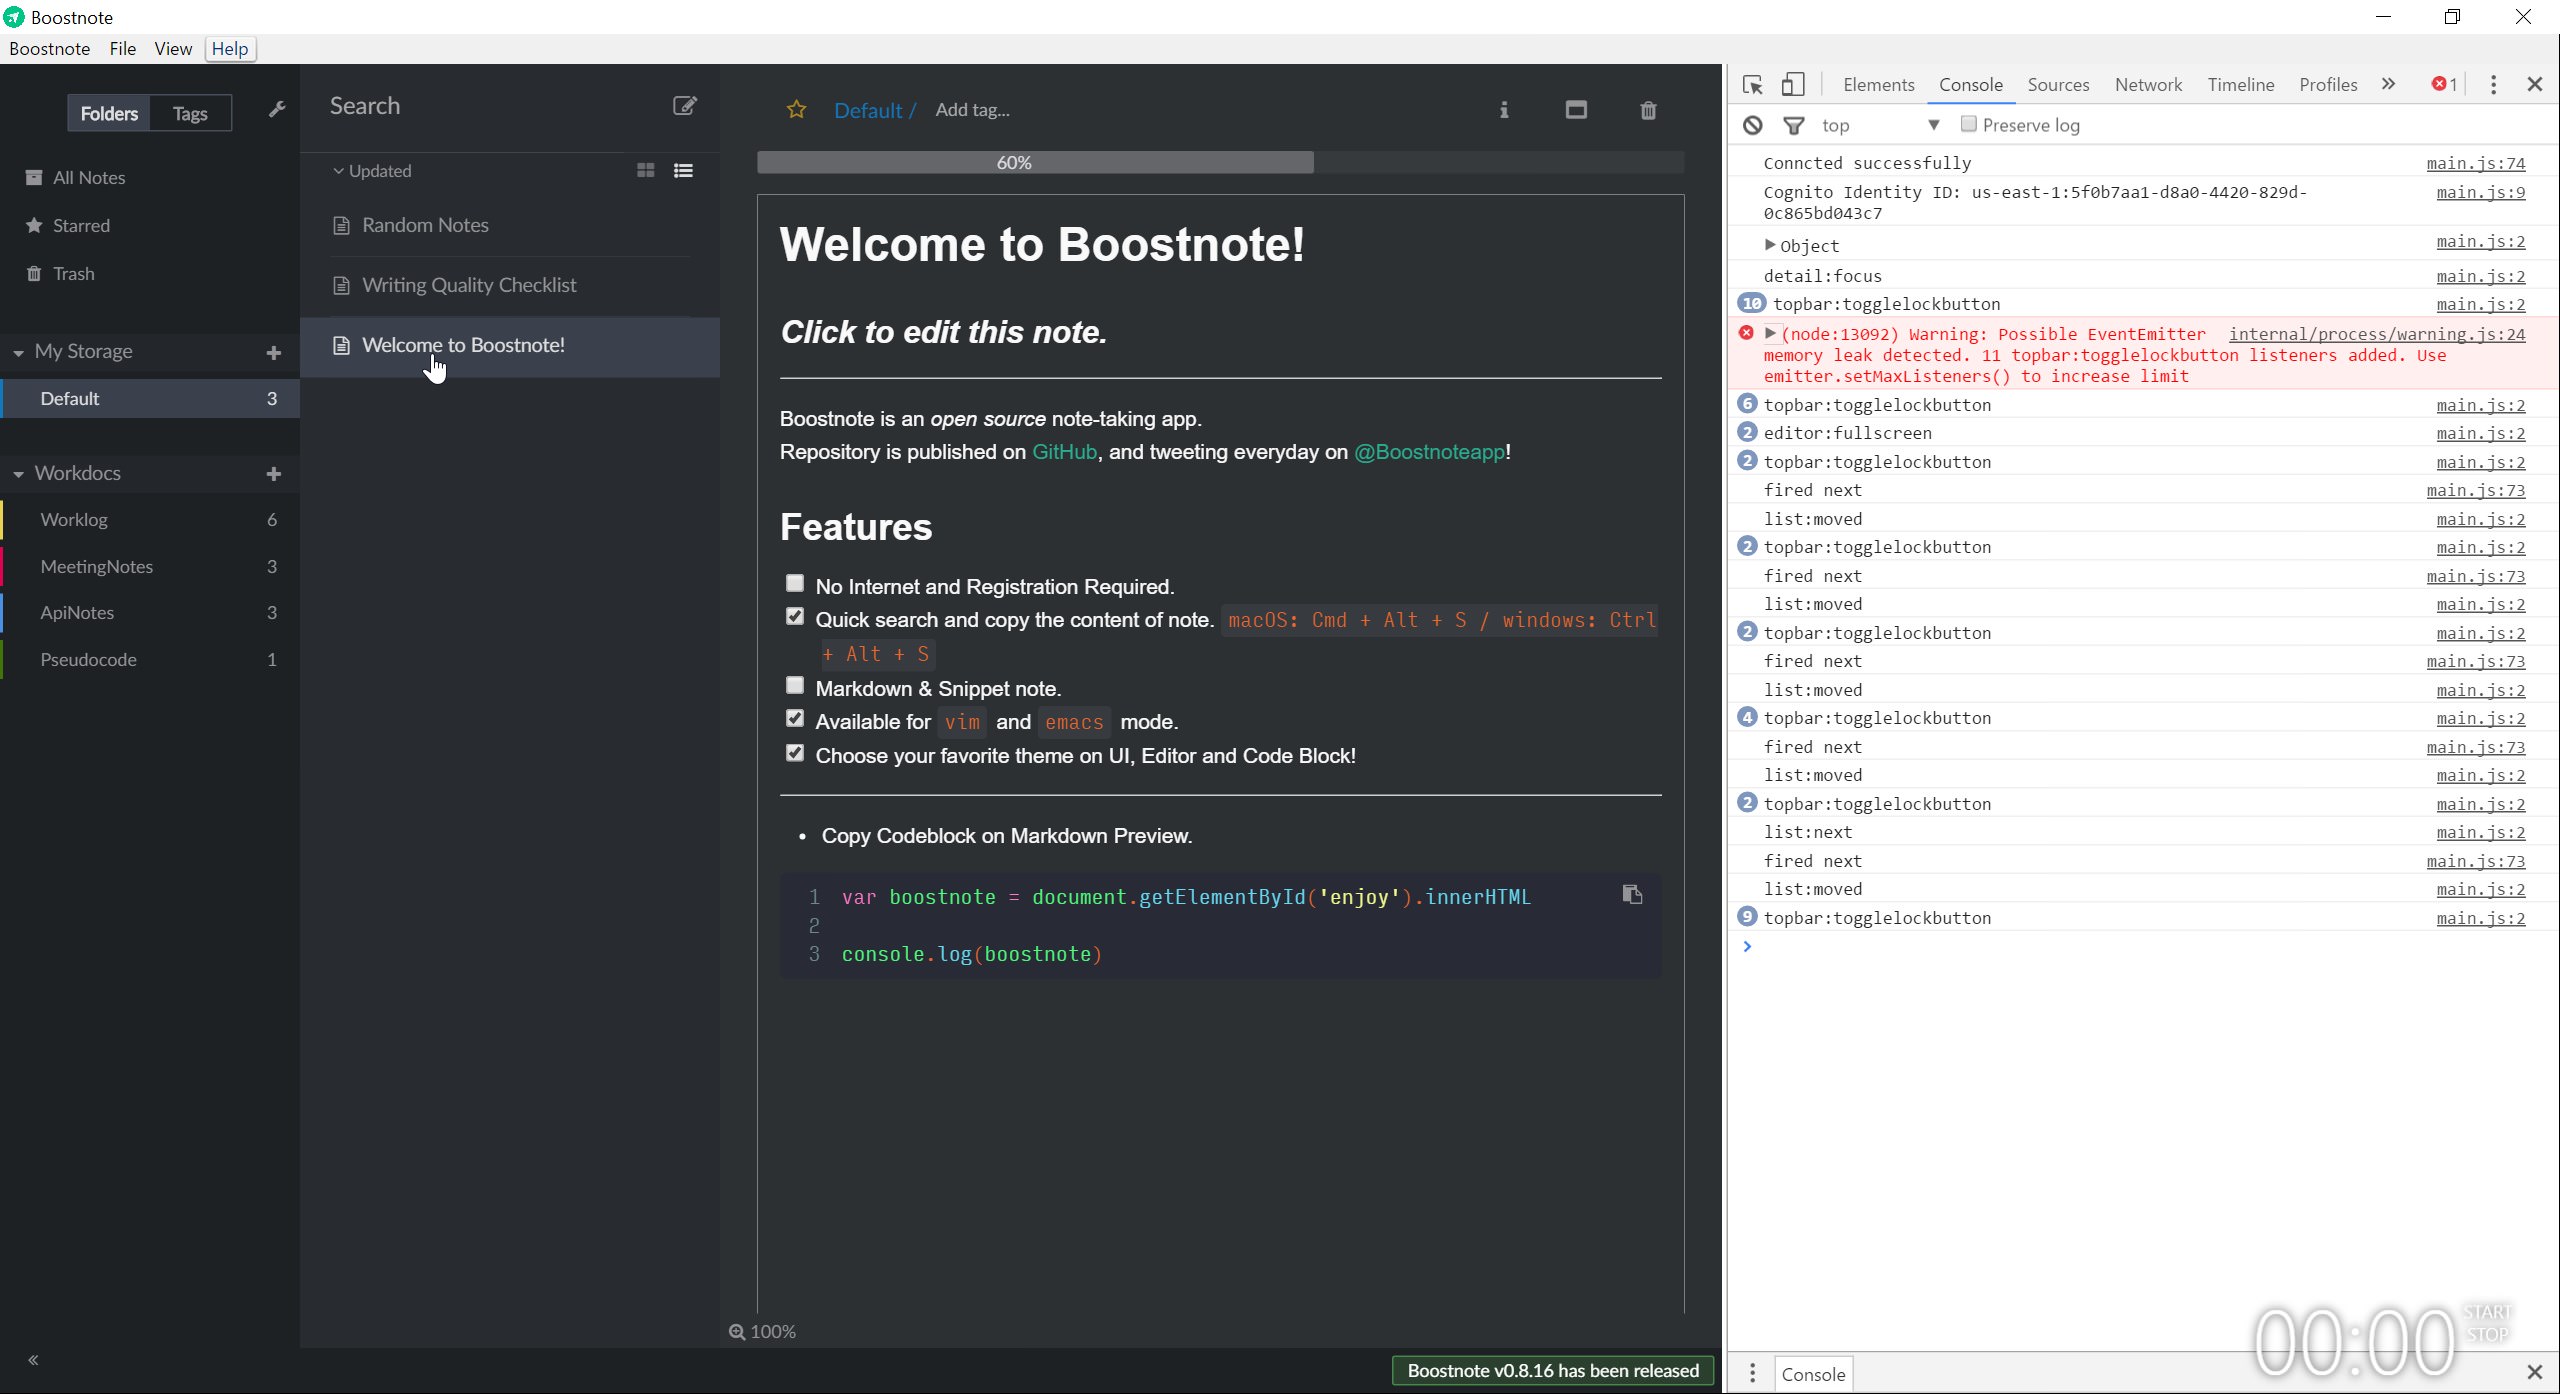Switch note list to list view

click(684, 171)
